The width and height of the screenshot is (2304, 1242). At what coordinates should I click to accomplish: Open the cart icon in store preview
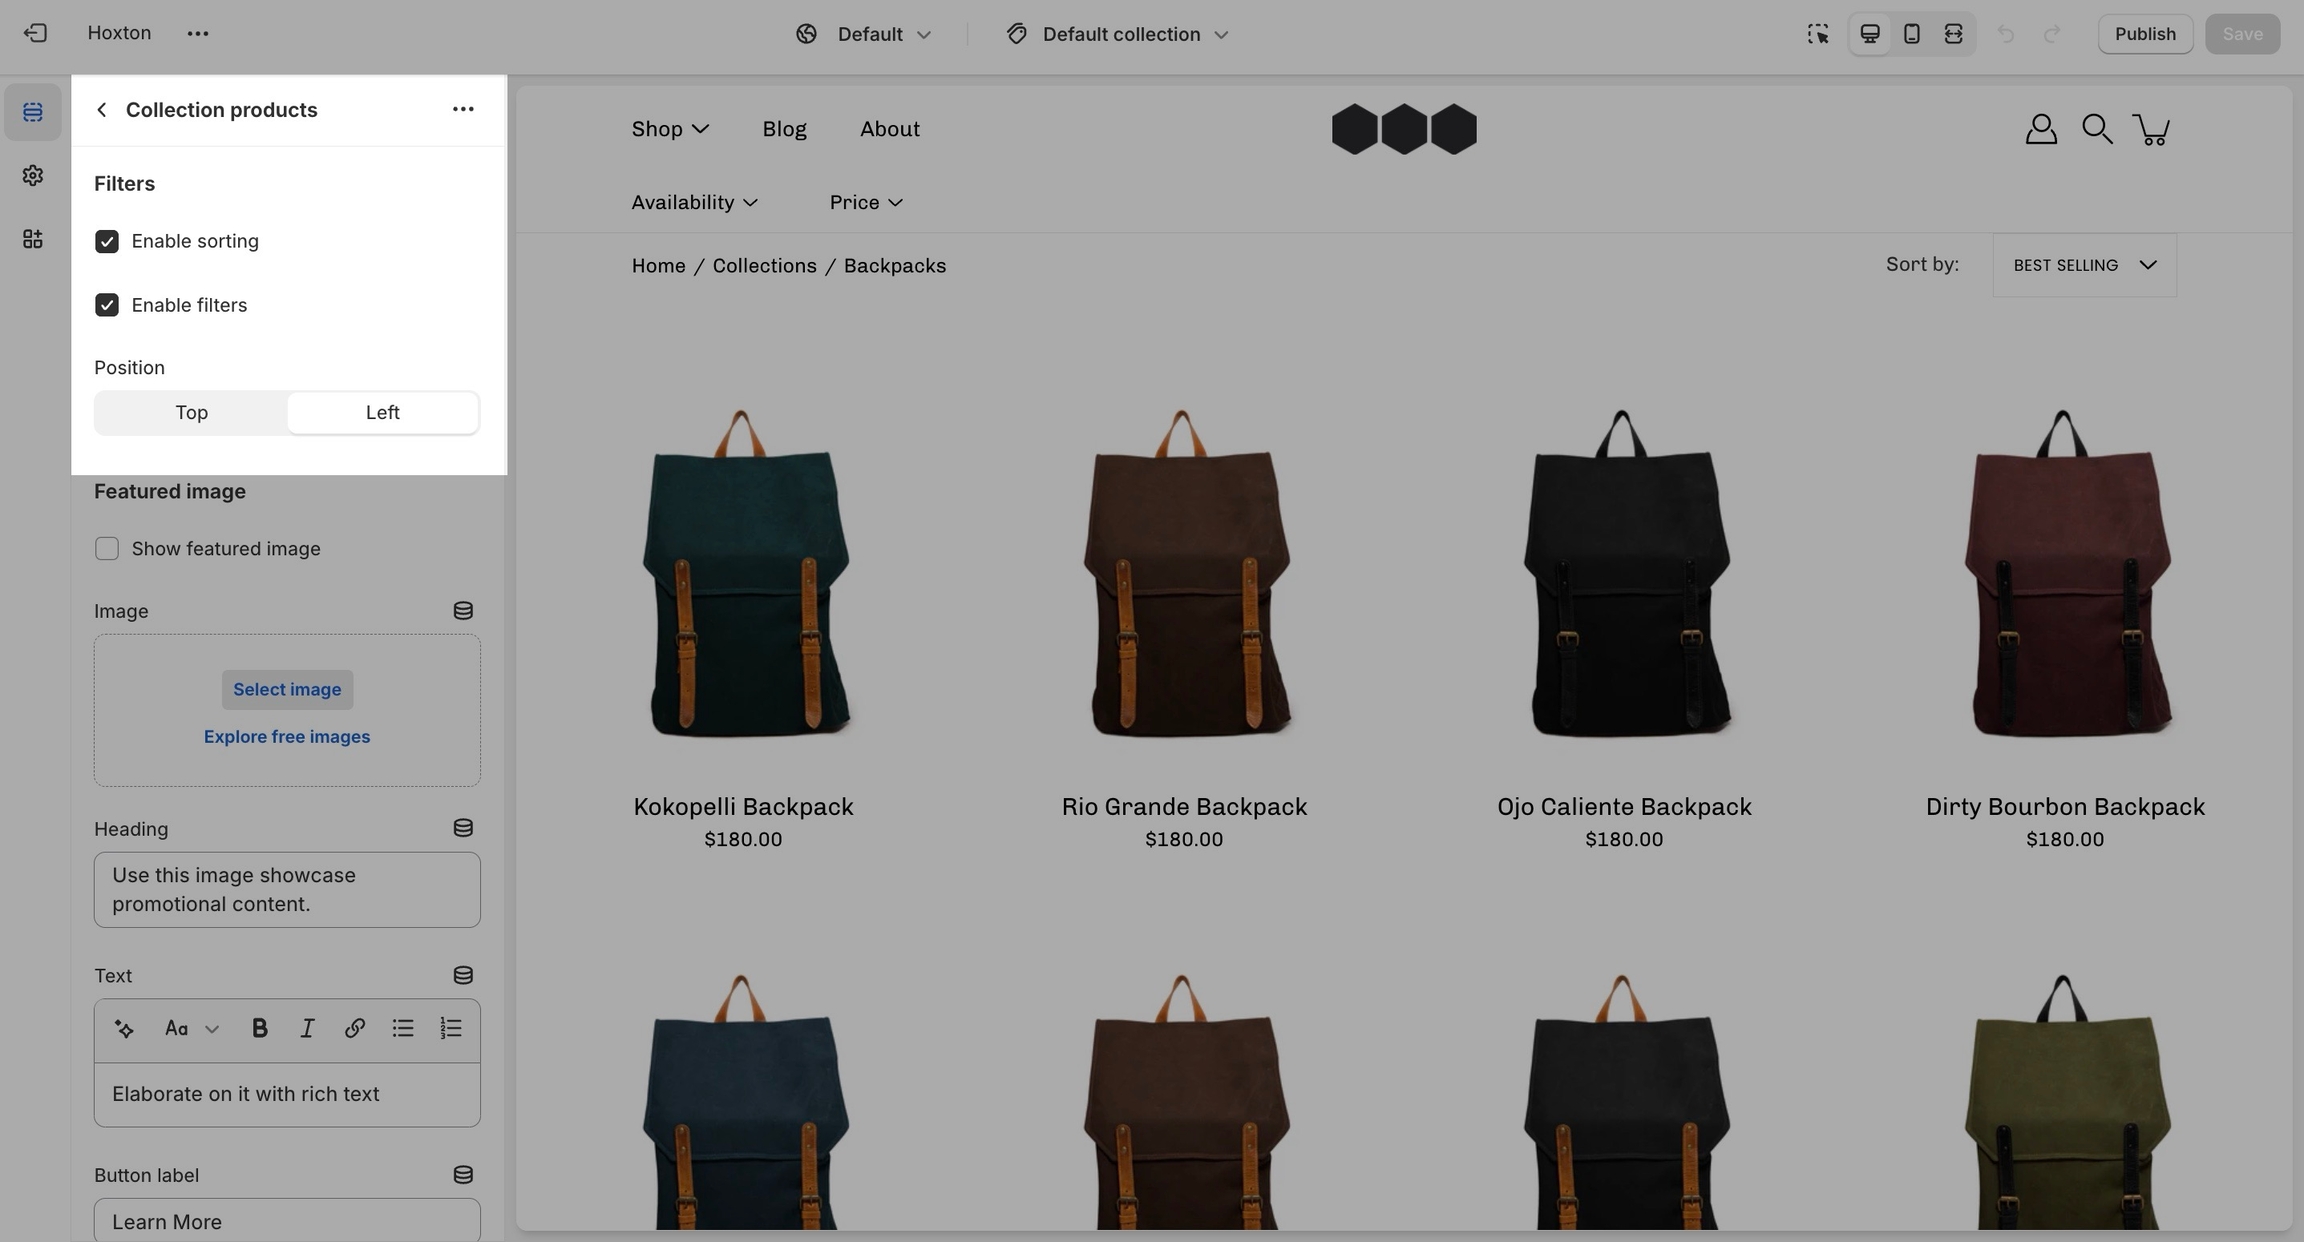pos(2151,129)
